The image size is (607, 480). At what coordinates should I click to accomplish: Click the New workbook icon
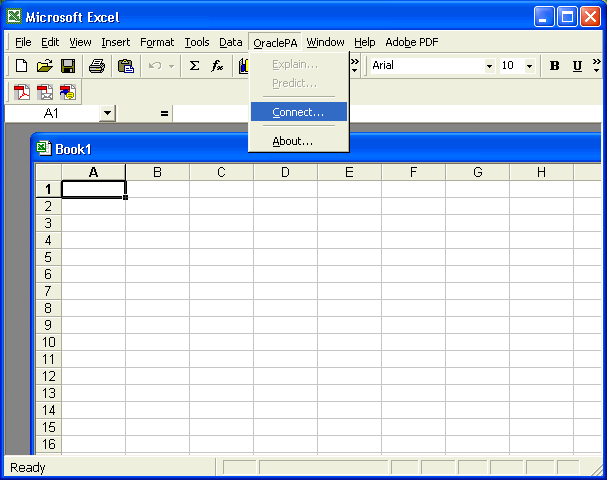(21, 66)
